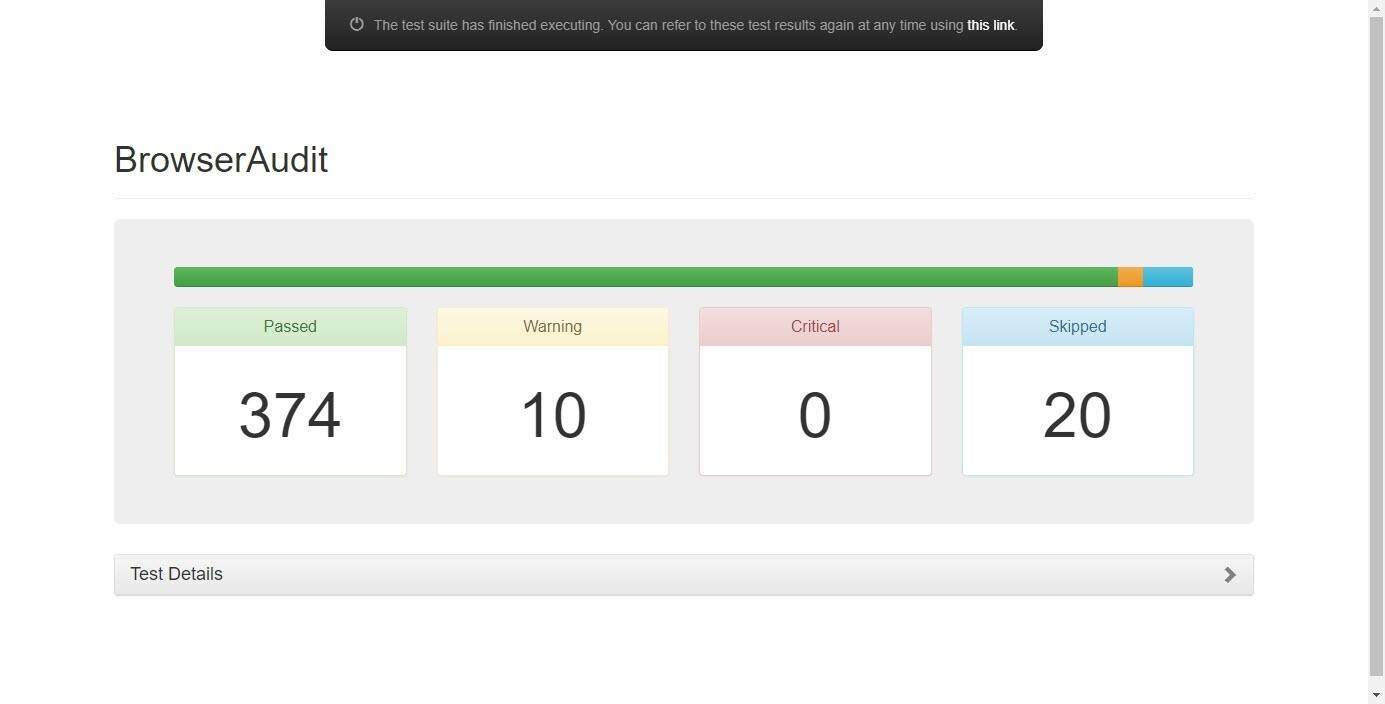Select the Skipped panel header
Image resolution: width=1385 pixels, height=704 pixels.
(1077, 327)
